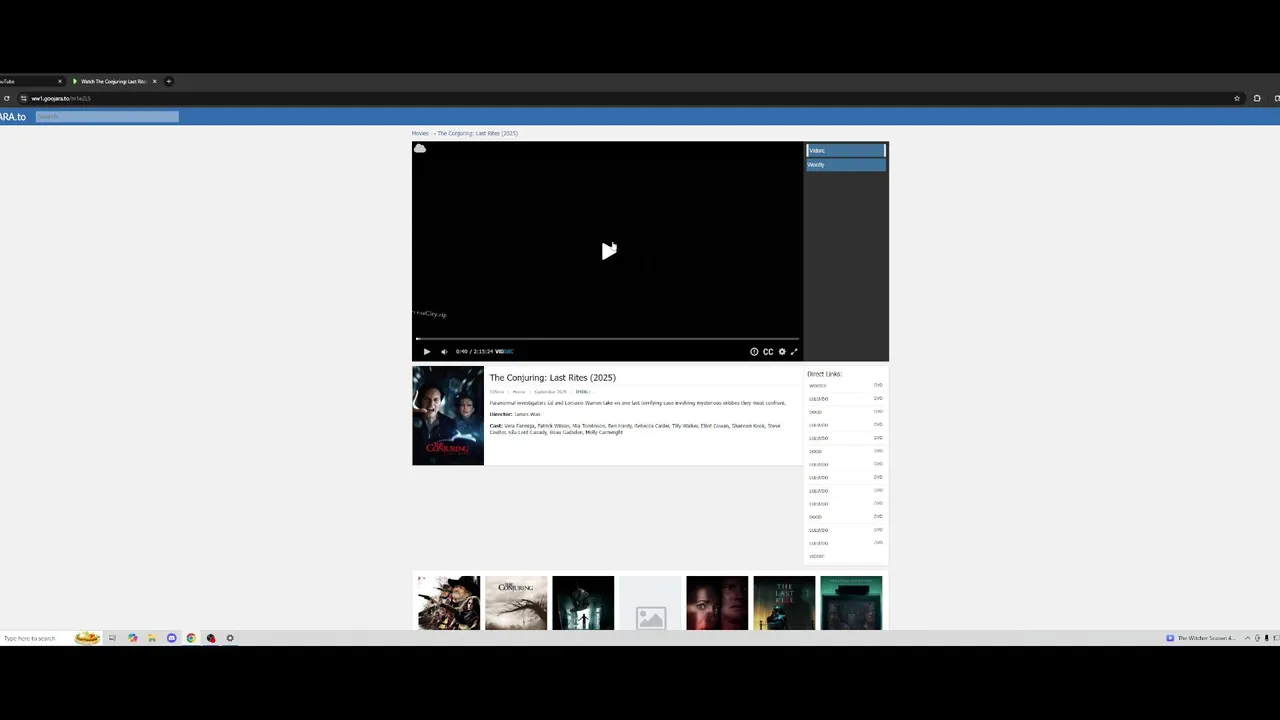This screenshot has width=1280, height=720.
Task: Click the Conjuring movie poster beside the title
Action: pyautogui.click(x=448, y=416)
